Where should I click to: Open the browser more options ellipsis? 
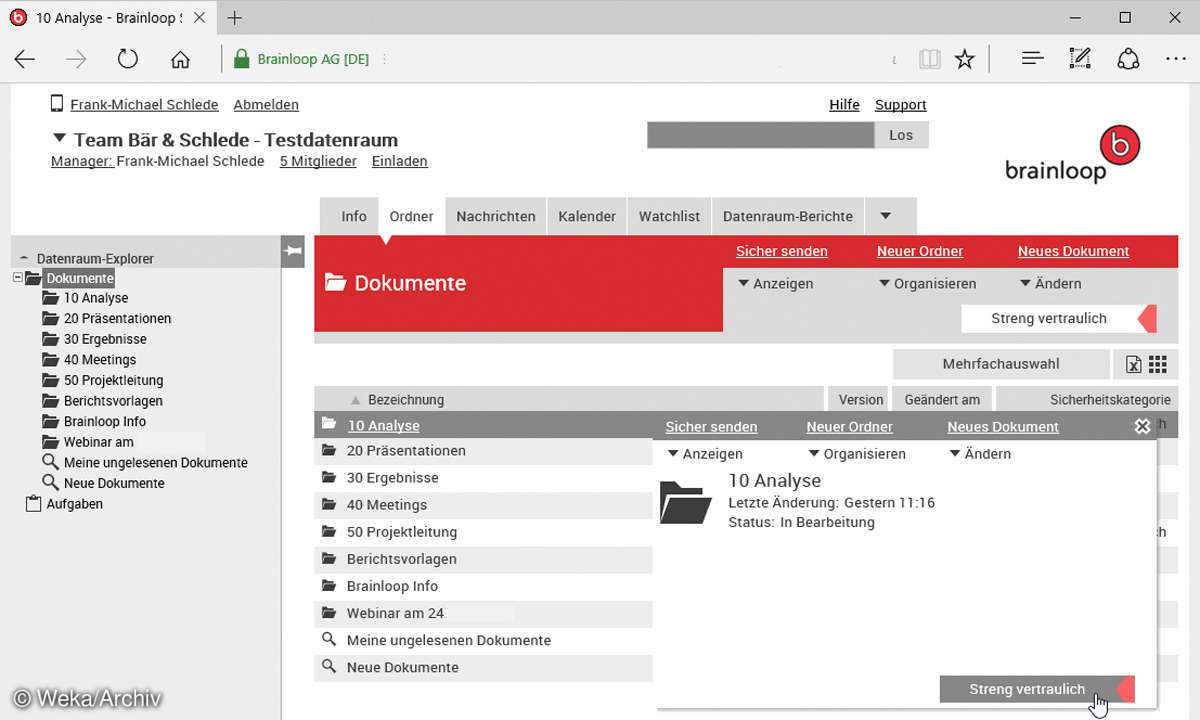pyautogui.click(x=1176, y=59)
